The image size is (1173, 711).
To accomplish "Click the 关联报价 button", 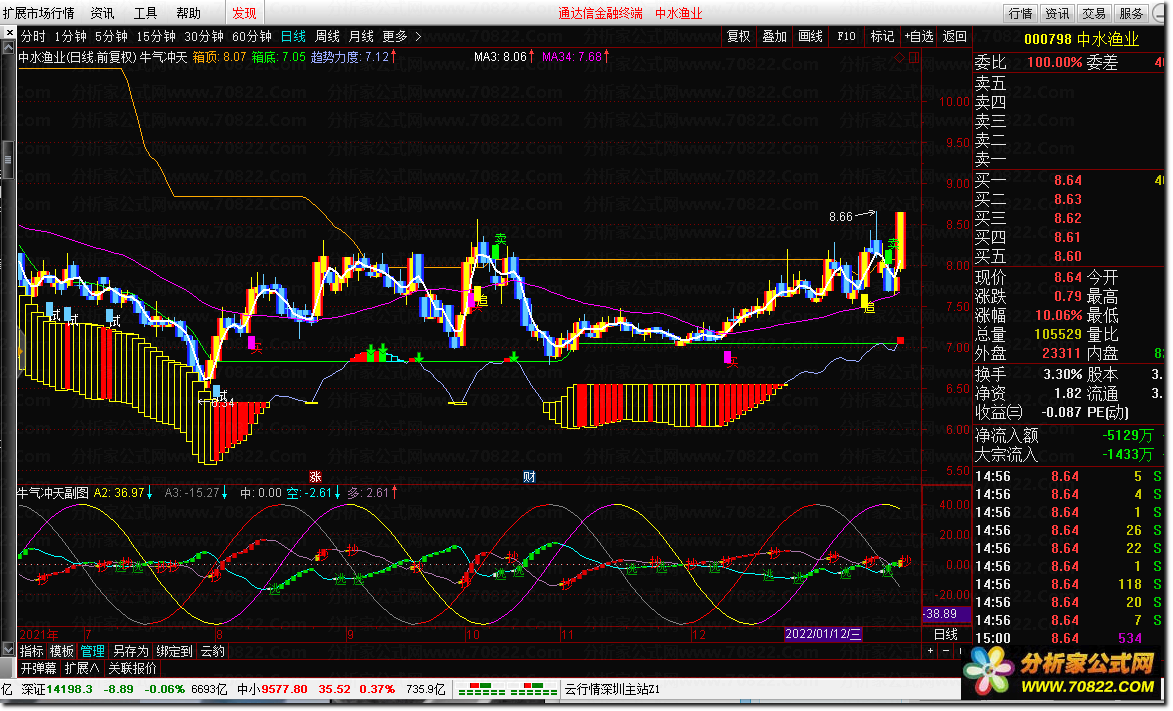I will pos(132,668).
